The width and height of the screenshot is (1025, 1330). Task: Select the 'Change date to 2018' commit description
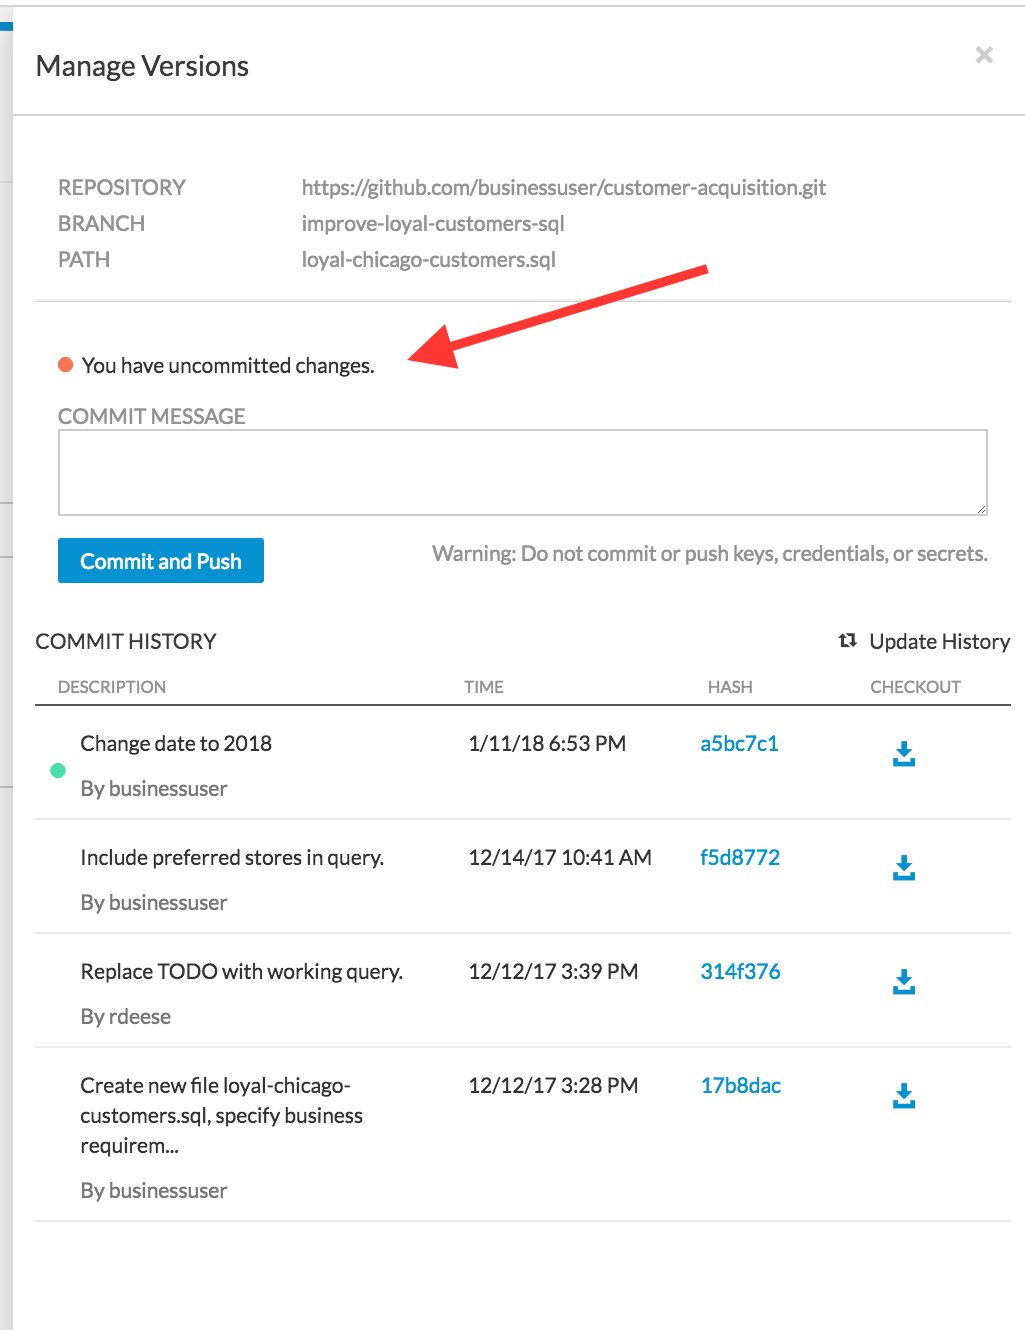[x=176, y=744]
